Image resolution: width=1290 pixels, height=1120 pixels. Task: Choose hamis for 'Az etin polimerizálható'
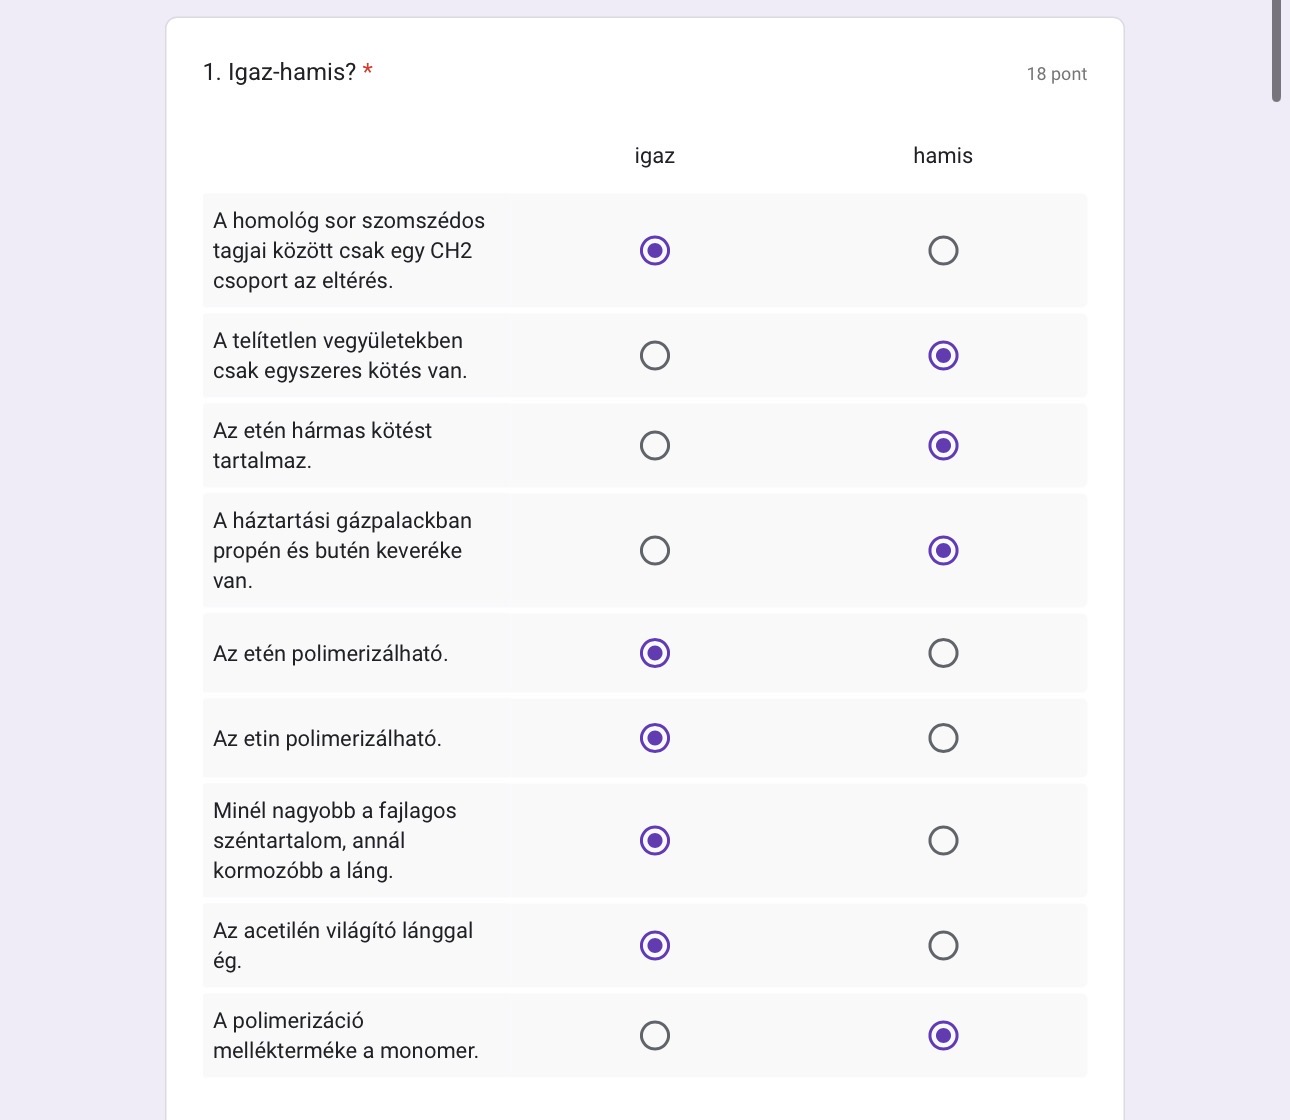click(943, 738)
